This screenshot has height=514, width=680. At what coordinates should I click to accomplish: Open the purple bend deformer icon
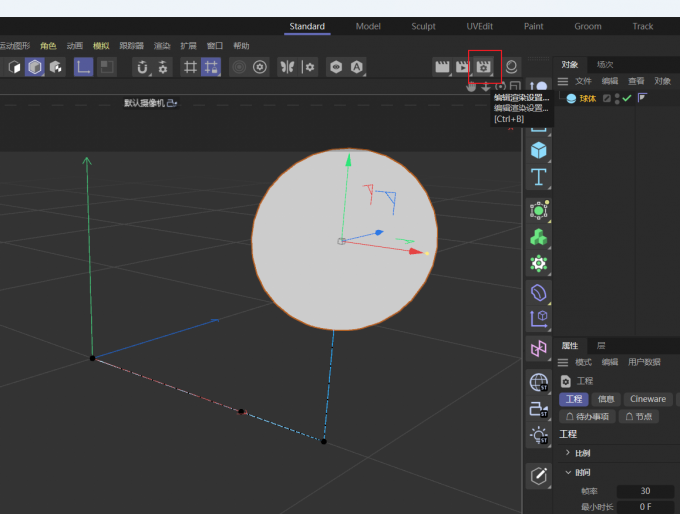[x=539, y=292]
